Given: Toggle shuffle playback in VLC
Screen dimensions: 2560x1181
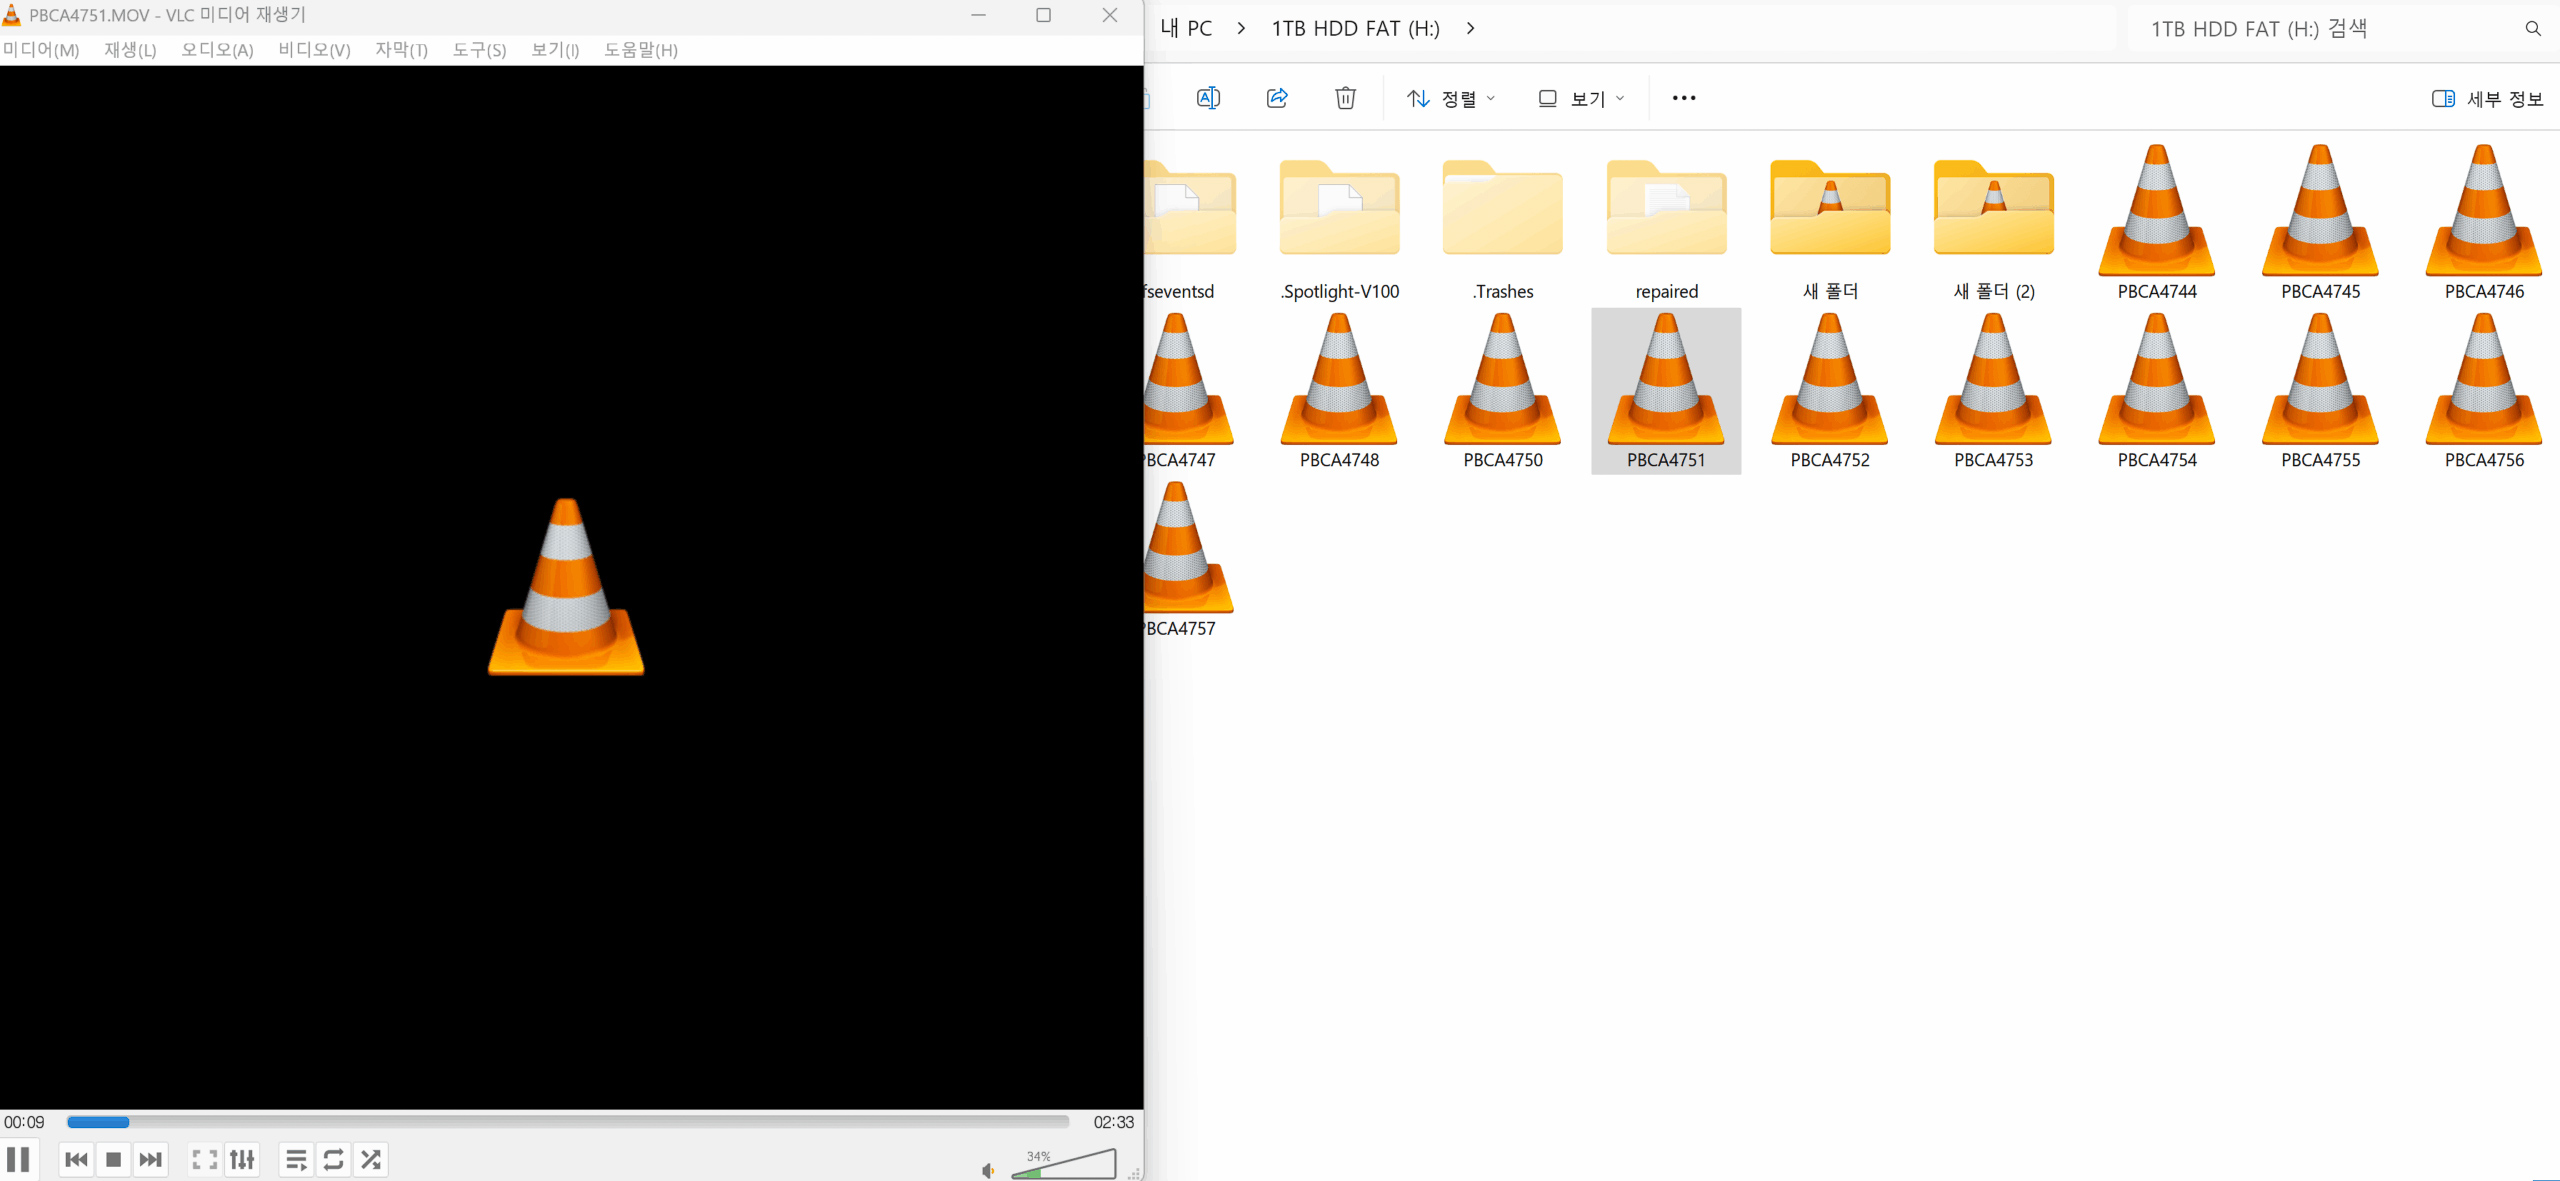Looking at the screenshot, I should 371,1160.
